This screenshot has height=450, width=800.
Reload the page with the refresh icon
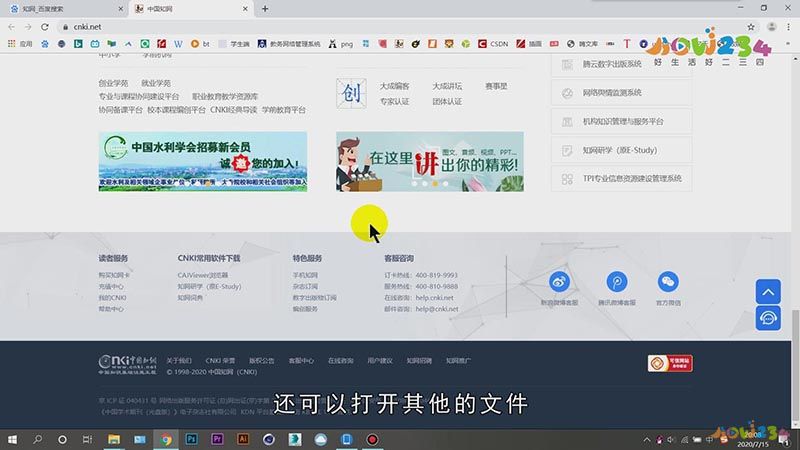click(x=45, y=27)
